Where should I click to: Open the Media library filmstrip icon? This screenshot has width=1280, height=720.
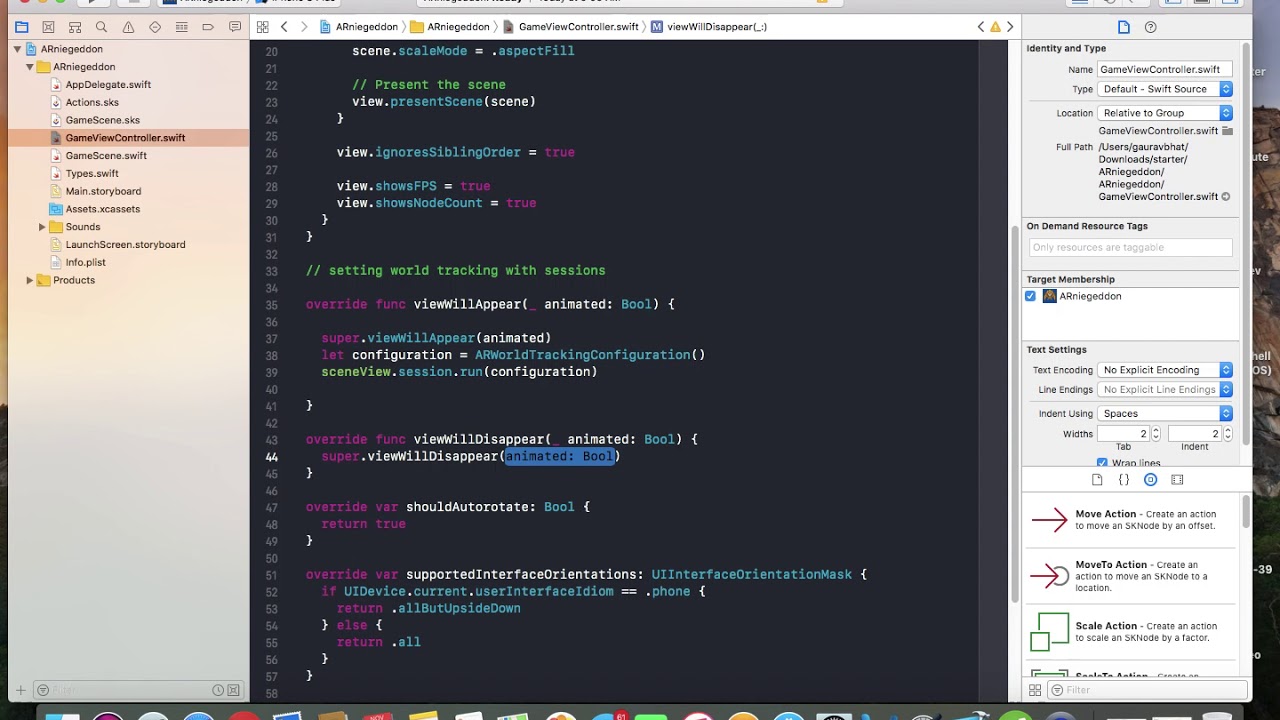coord(1177,480)
